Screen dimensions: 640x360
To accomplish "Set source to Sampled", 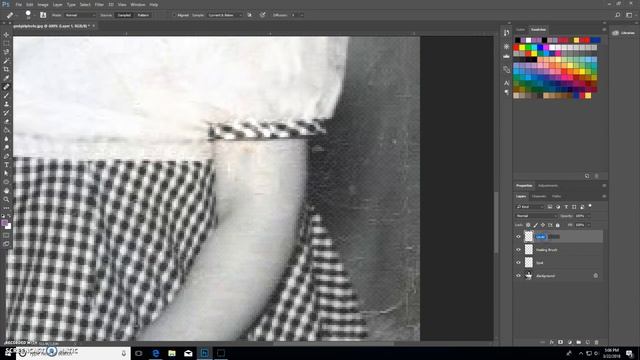I will [x=124, y=15].
